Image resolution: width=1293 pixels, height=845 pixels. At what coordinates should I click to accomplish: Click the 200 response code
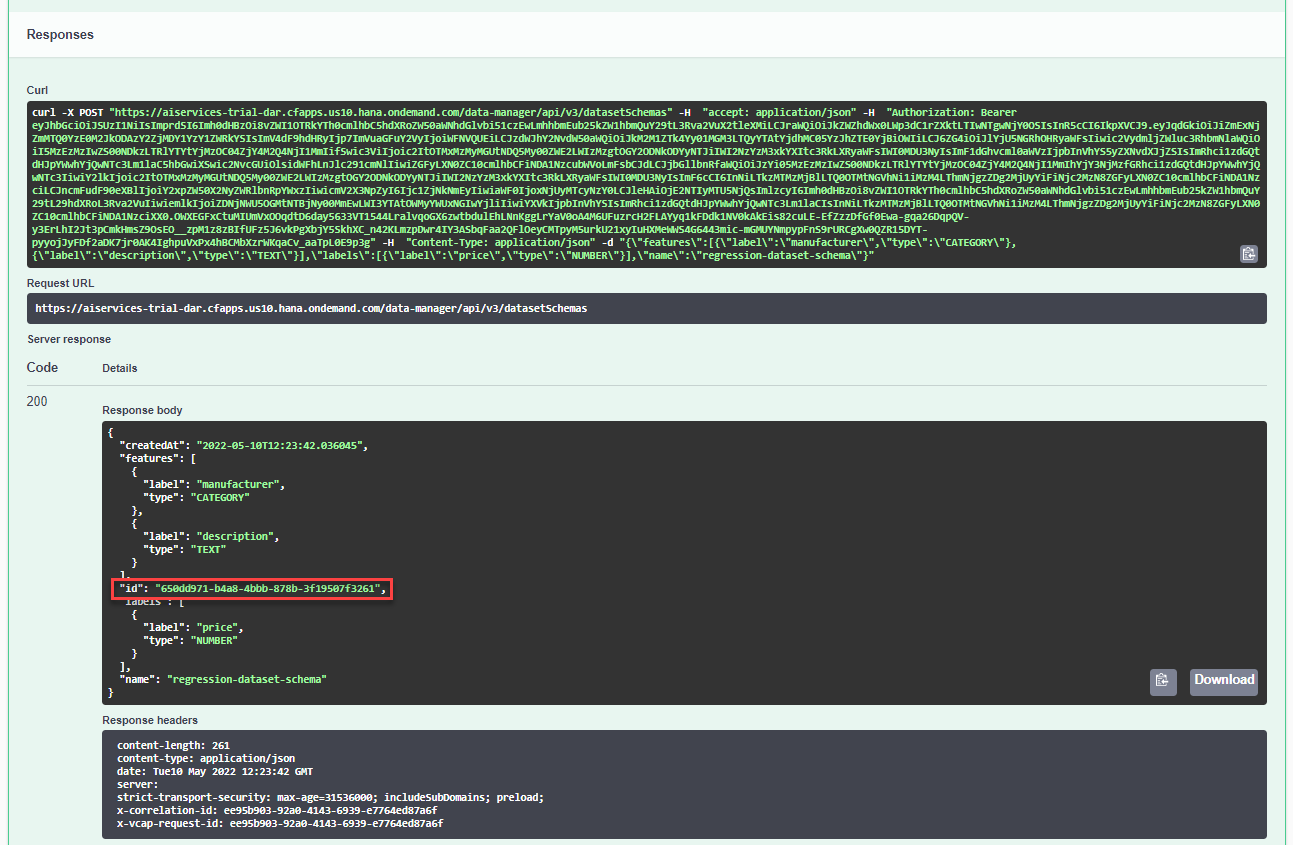pos(38,401)
